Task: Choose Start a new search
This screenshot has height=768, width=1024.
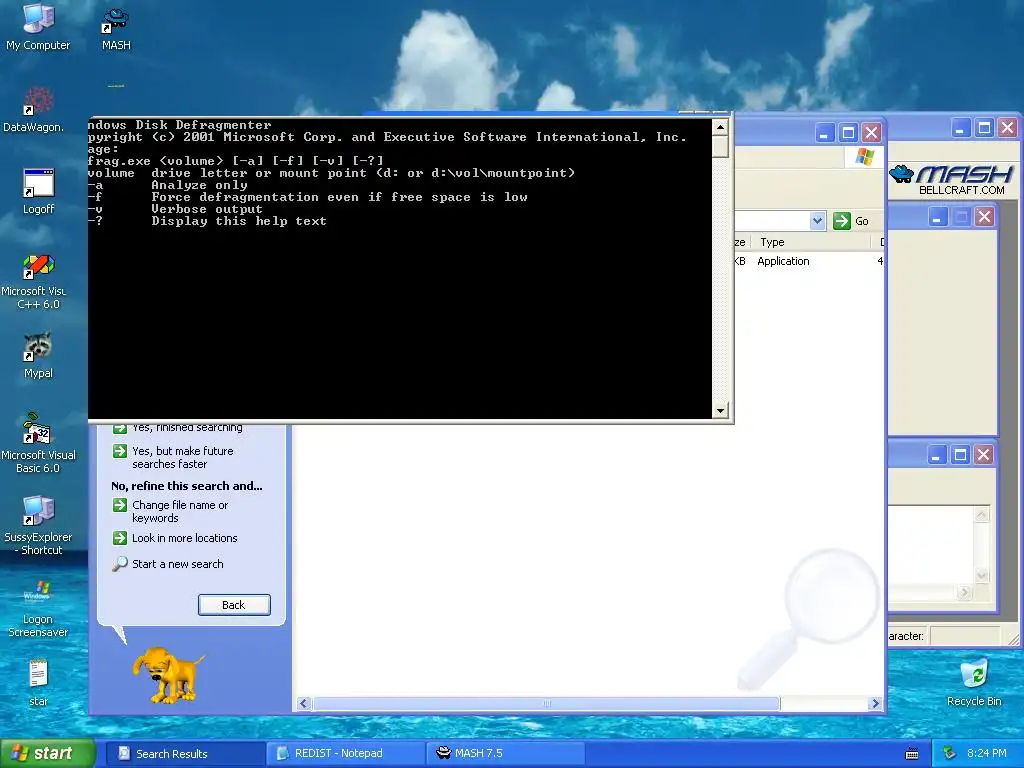Action: tap(178, 564)
